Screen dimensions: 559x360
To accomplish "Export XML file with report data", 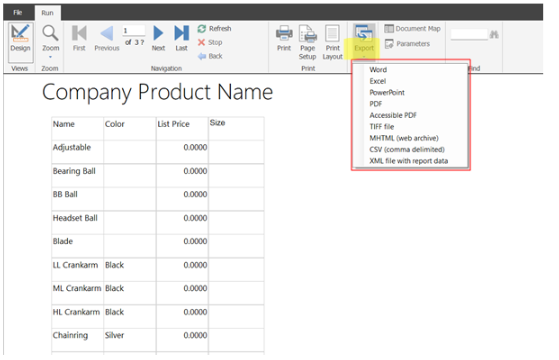I will pyautogui.click(x=410, y=161).
